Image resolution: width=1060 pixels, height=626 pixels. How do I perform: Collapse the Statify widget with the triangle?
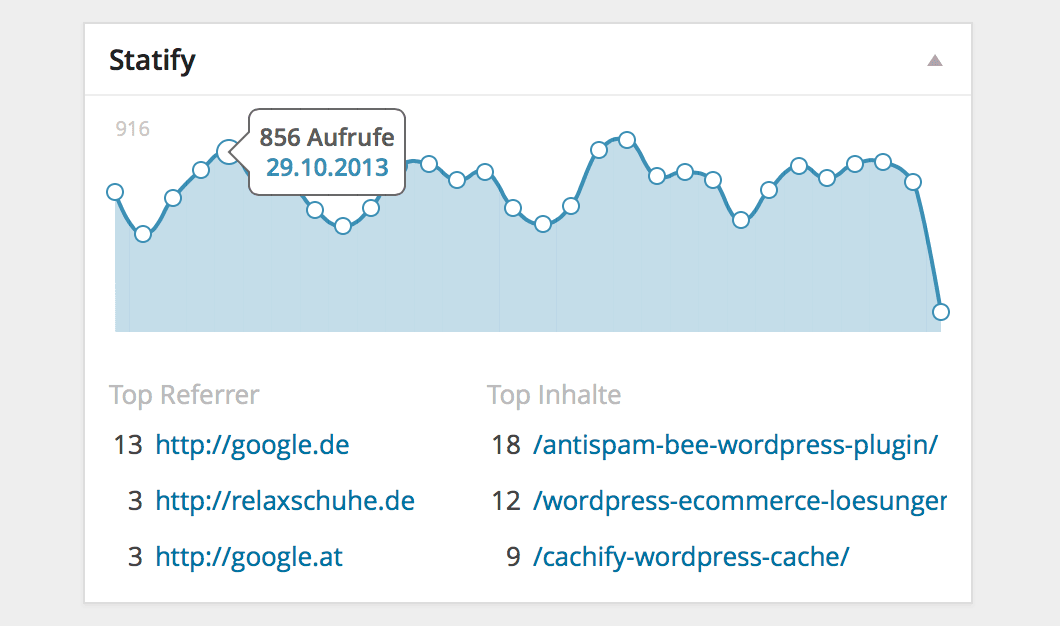click(x=935, y=60)
